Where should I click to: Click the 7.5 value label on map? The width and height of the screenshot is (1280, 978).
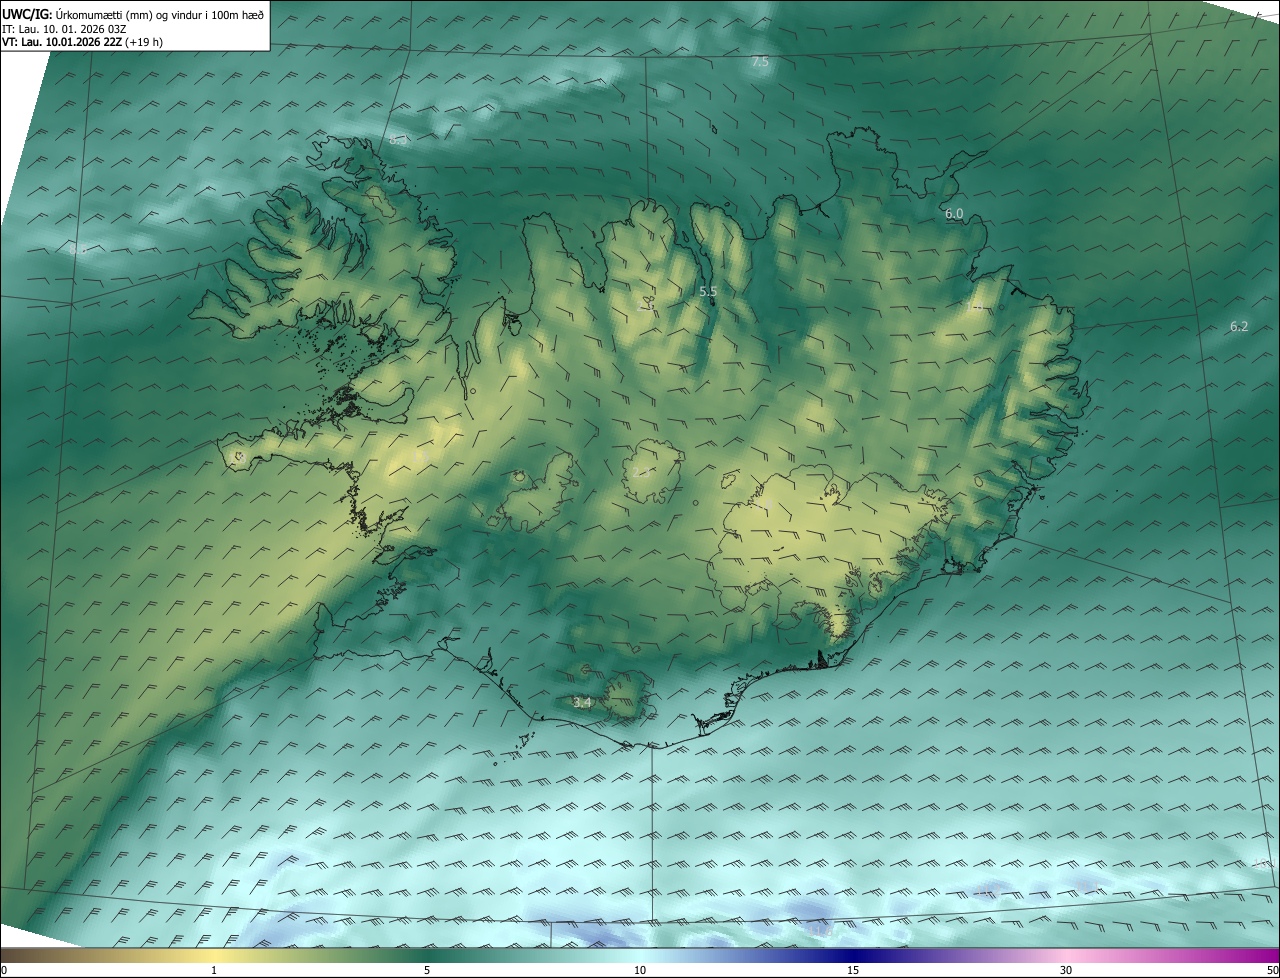(760, 62)
